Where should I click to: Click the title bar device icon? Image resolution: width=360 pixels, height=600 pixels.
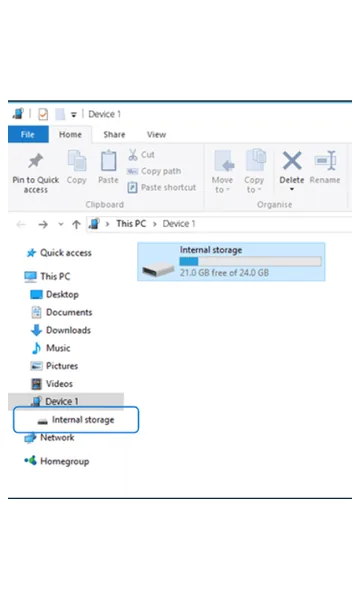[18, 114]
